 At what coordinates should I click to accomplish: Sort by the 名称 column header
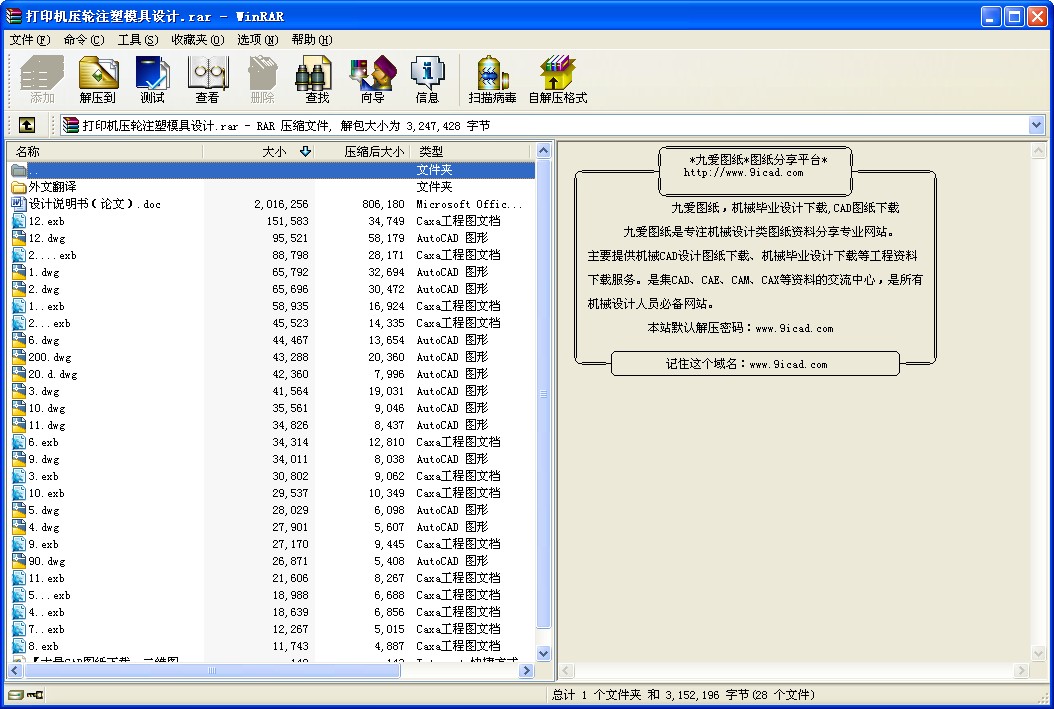click(106, 151)
